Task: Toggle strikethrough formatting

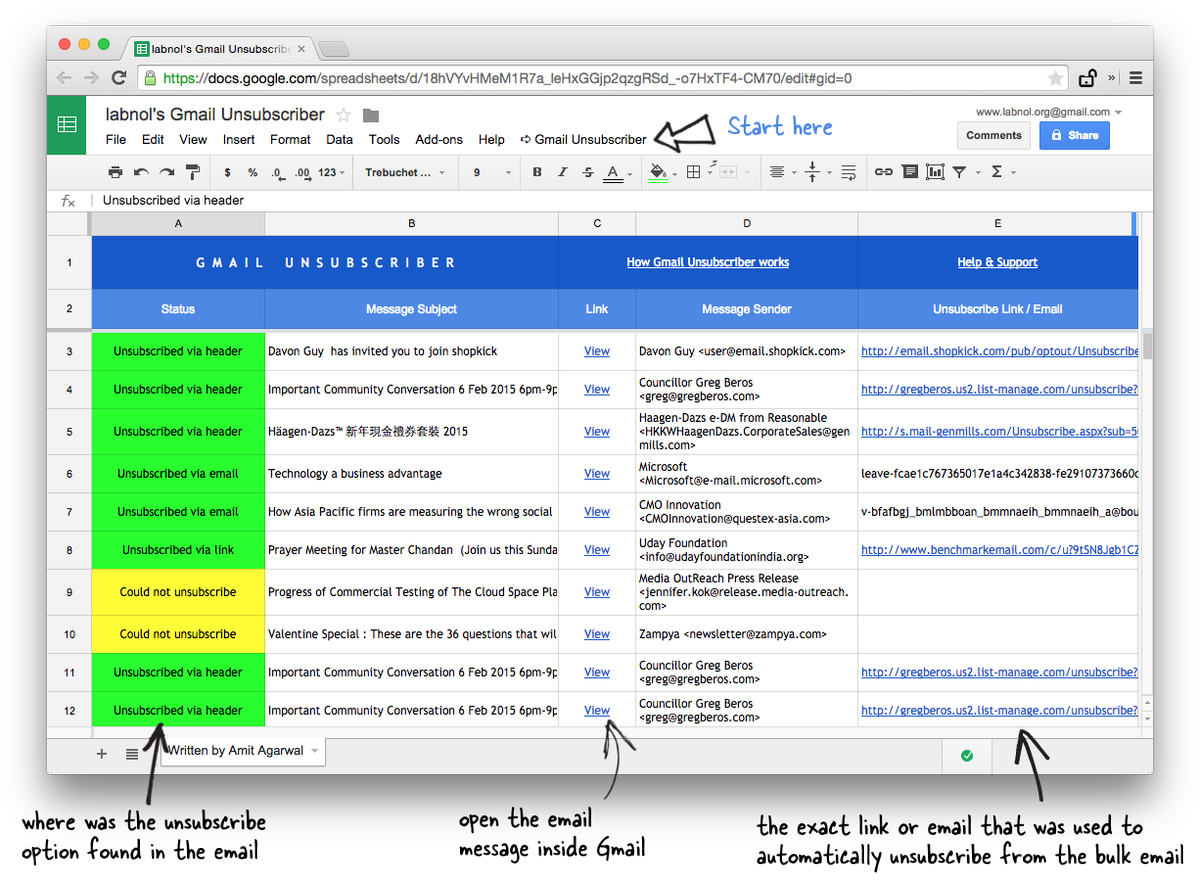Action: [587, 172]
